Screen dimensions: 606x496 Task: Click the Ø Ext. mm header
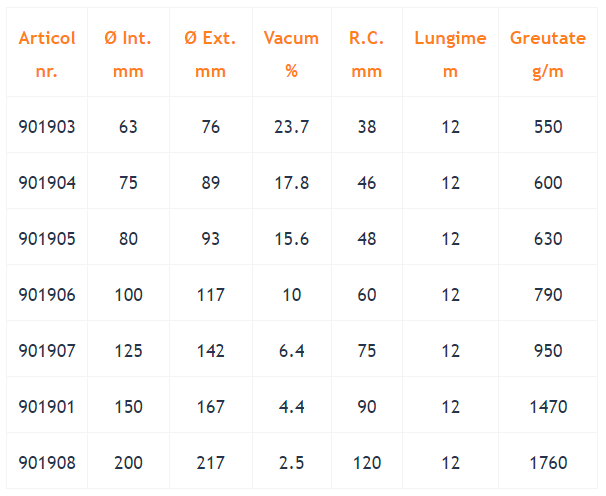pos(210,54)
